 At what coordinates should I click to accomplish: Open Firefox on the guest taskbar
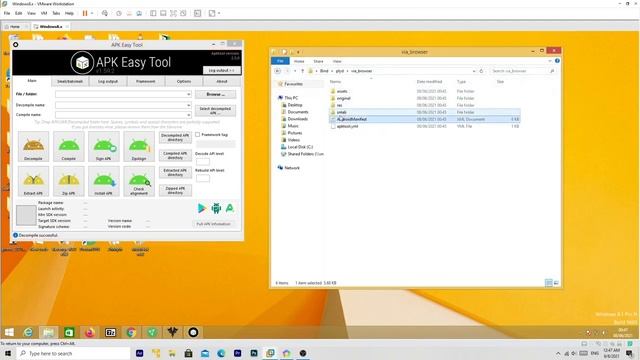point(90,332)
